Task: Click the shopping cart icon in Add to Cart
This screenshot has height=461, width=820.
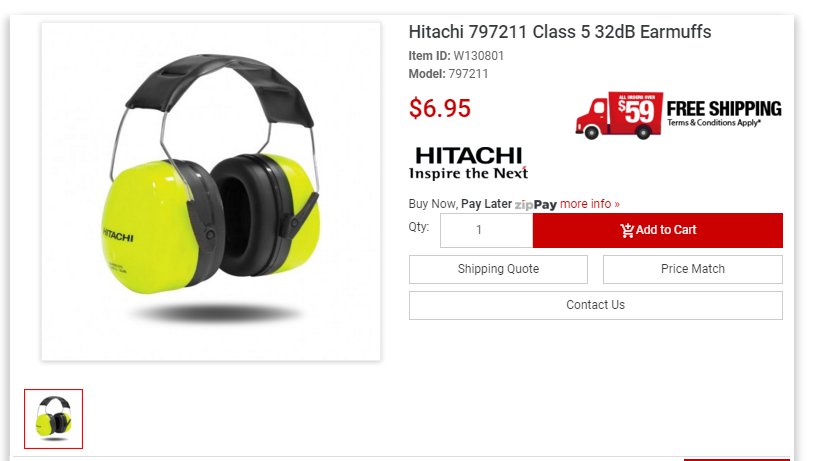Action: tap(627, 230)
